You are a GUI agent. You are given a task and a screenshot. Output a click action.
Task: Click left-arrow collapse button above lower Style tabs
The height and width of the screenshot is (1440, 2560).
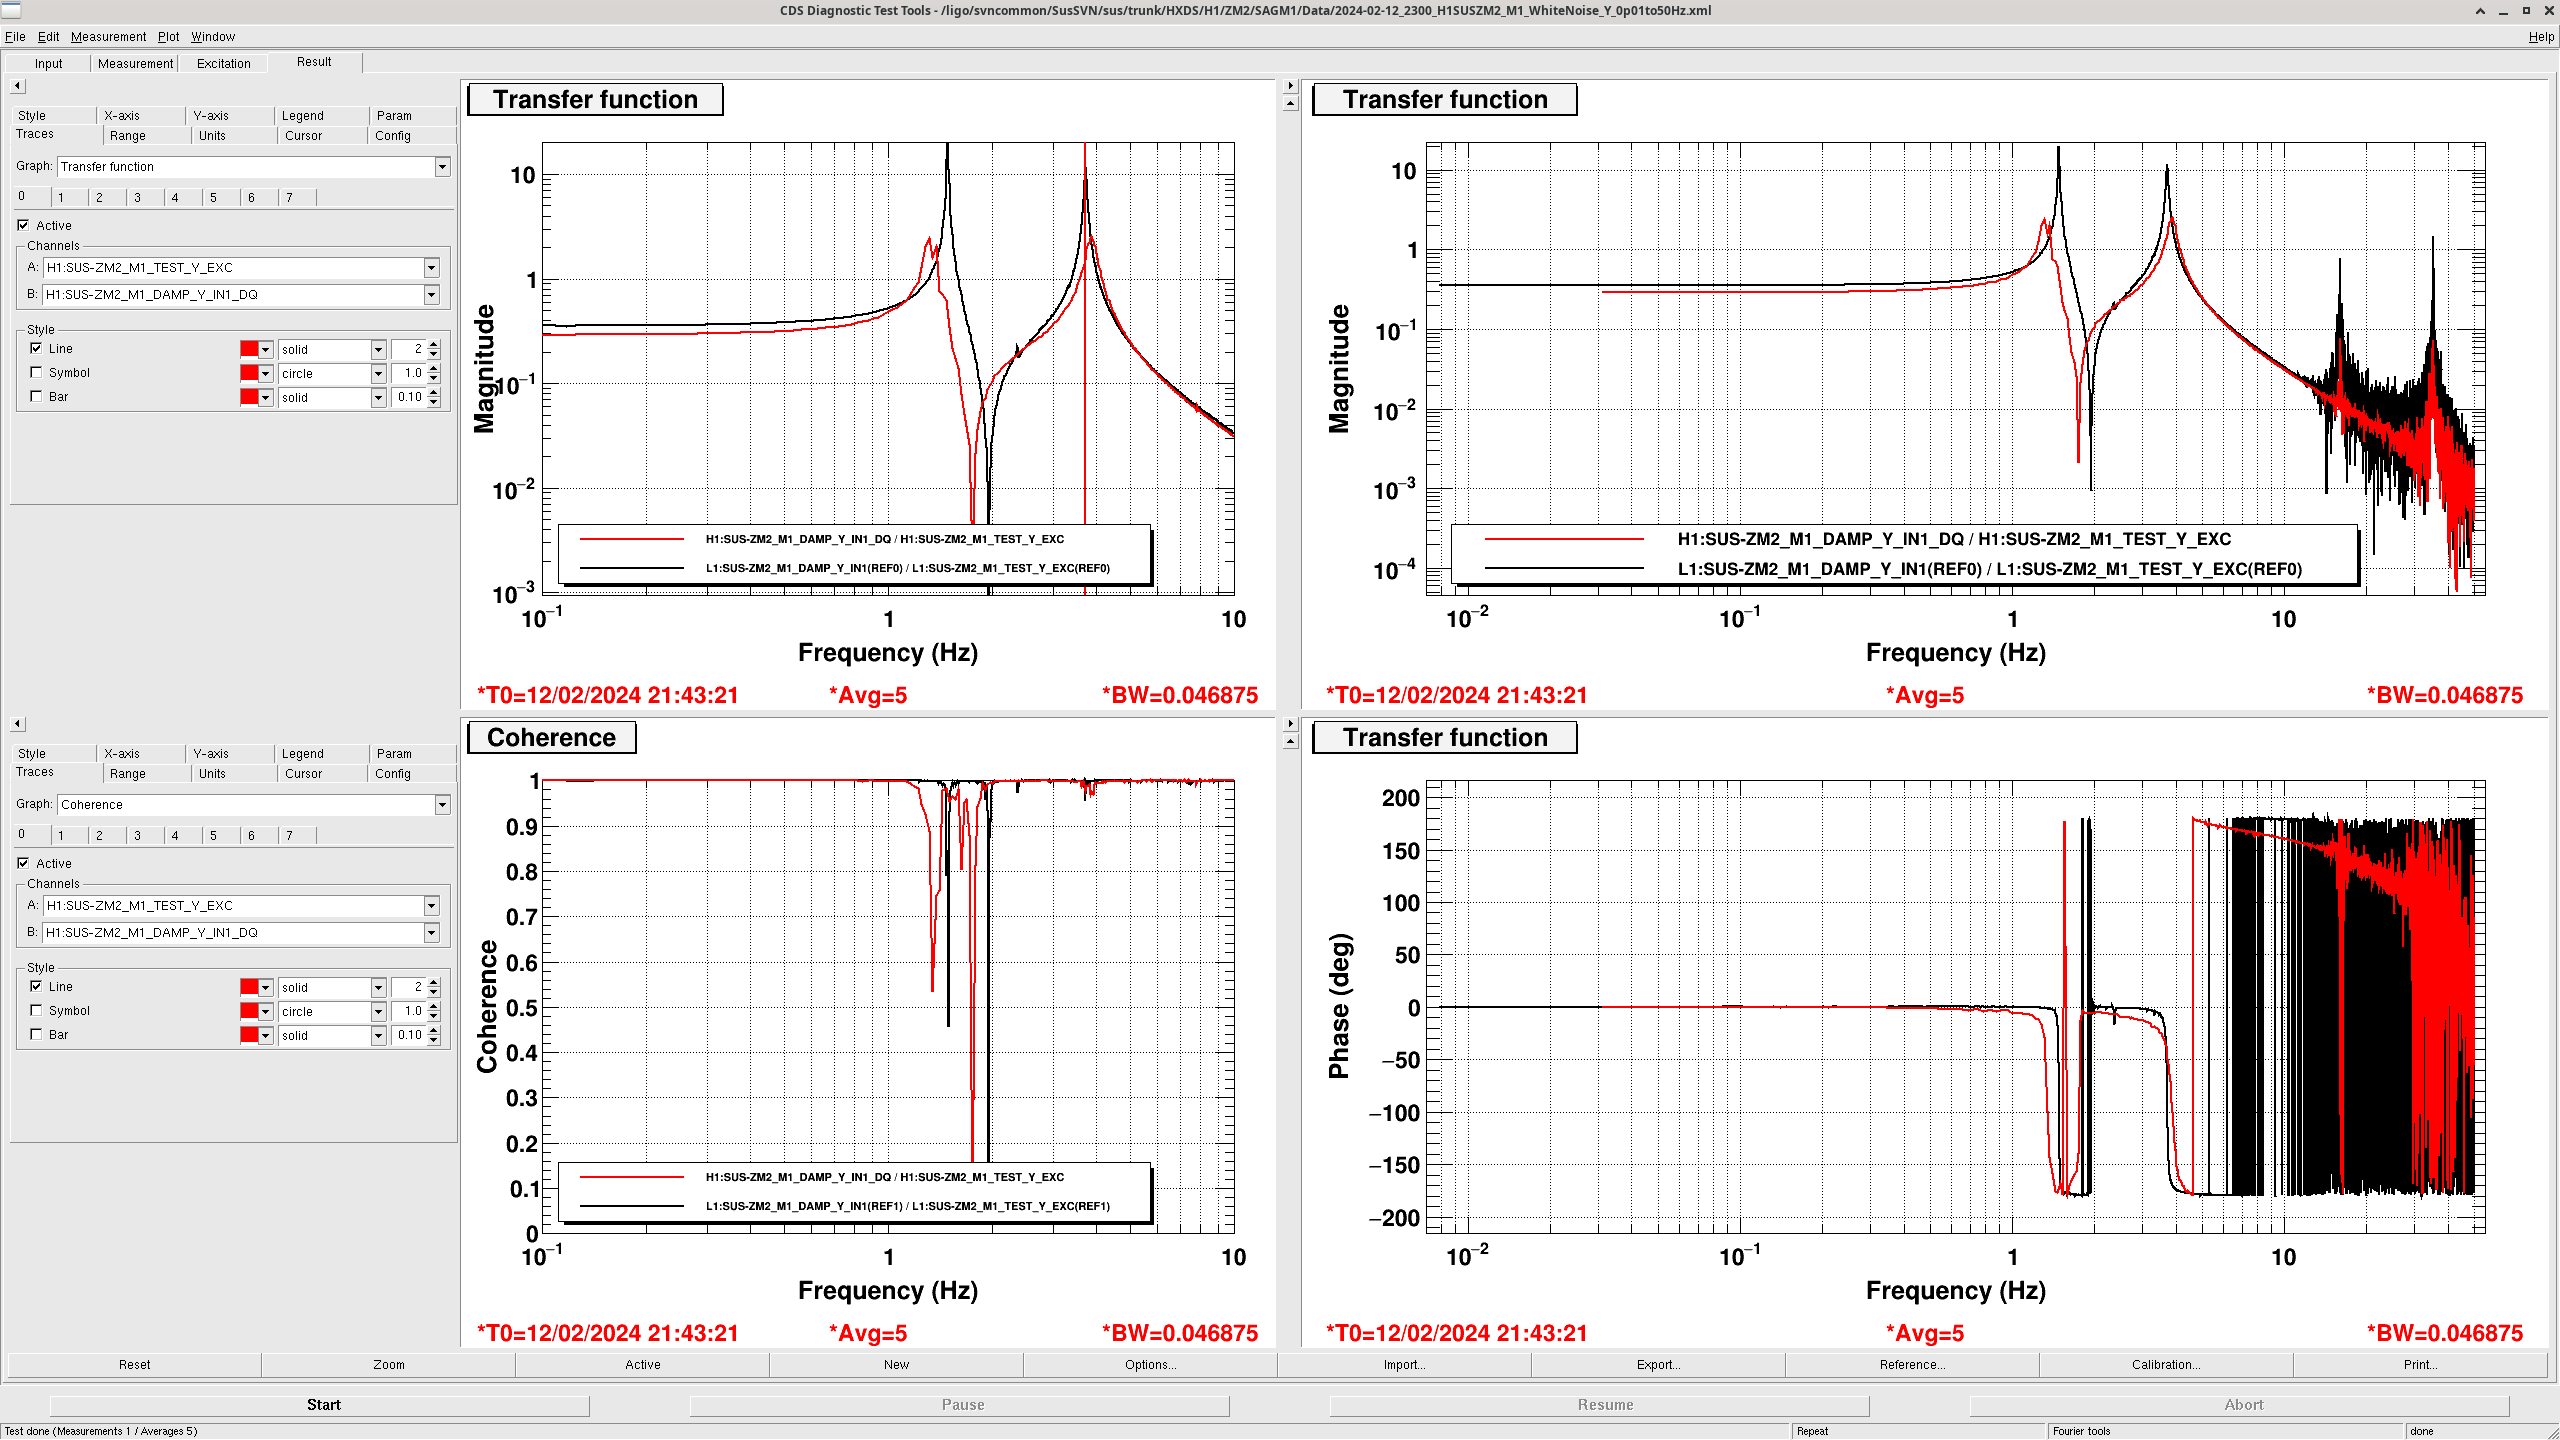click(x=17, y=724)
